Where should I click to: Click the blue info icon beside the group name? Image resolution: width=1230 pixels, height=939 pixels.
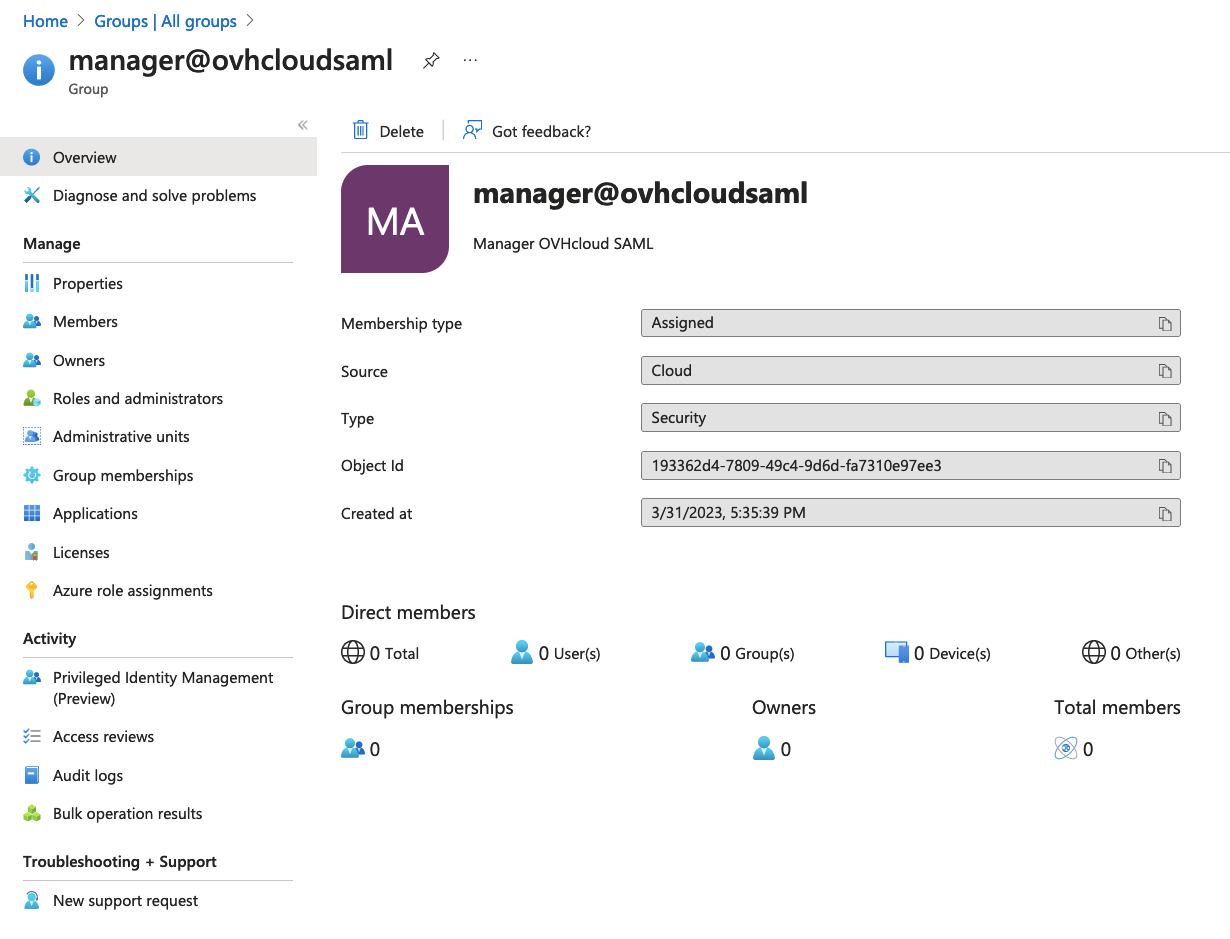pos(38,70)
